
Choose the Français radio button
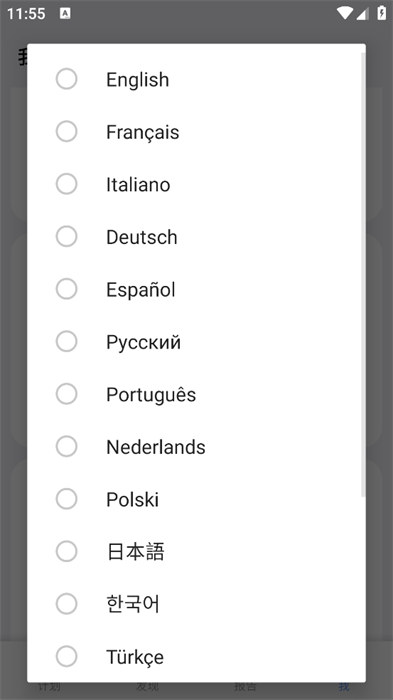(67, 132)
